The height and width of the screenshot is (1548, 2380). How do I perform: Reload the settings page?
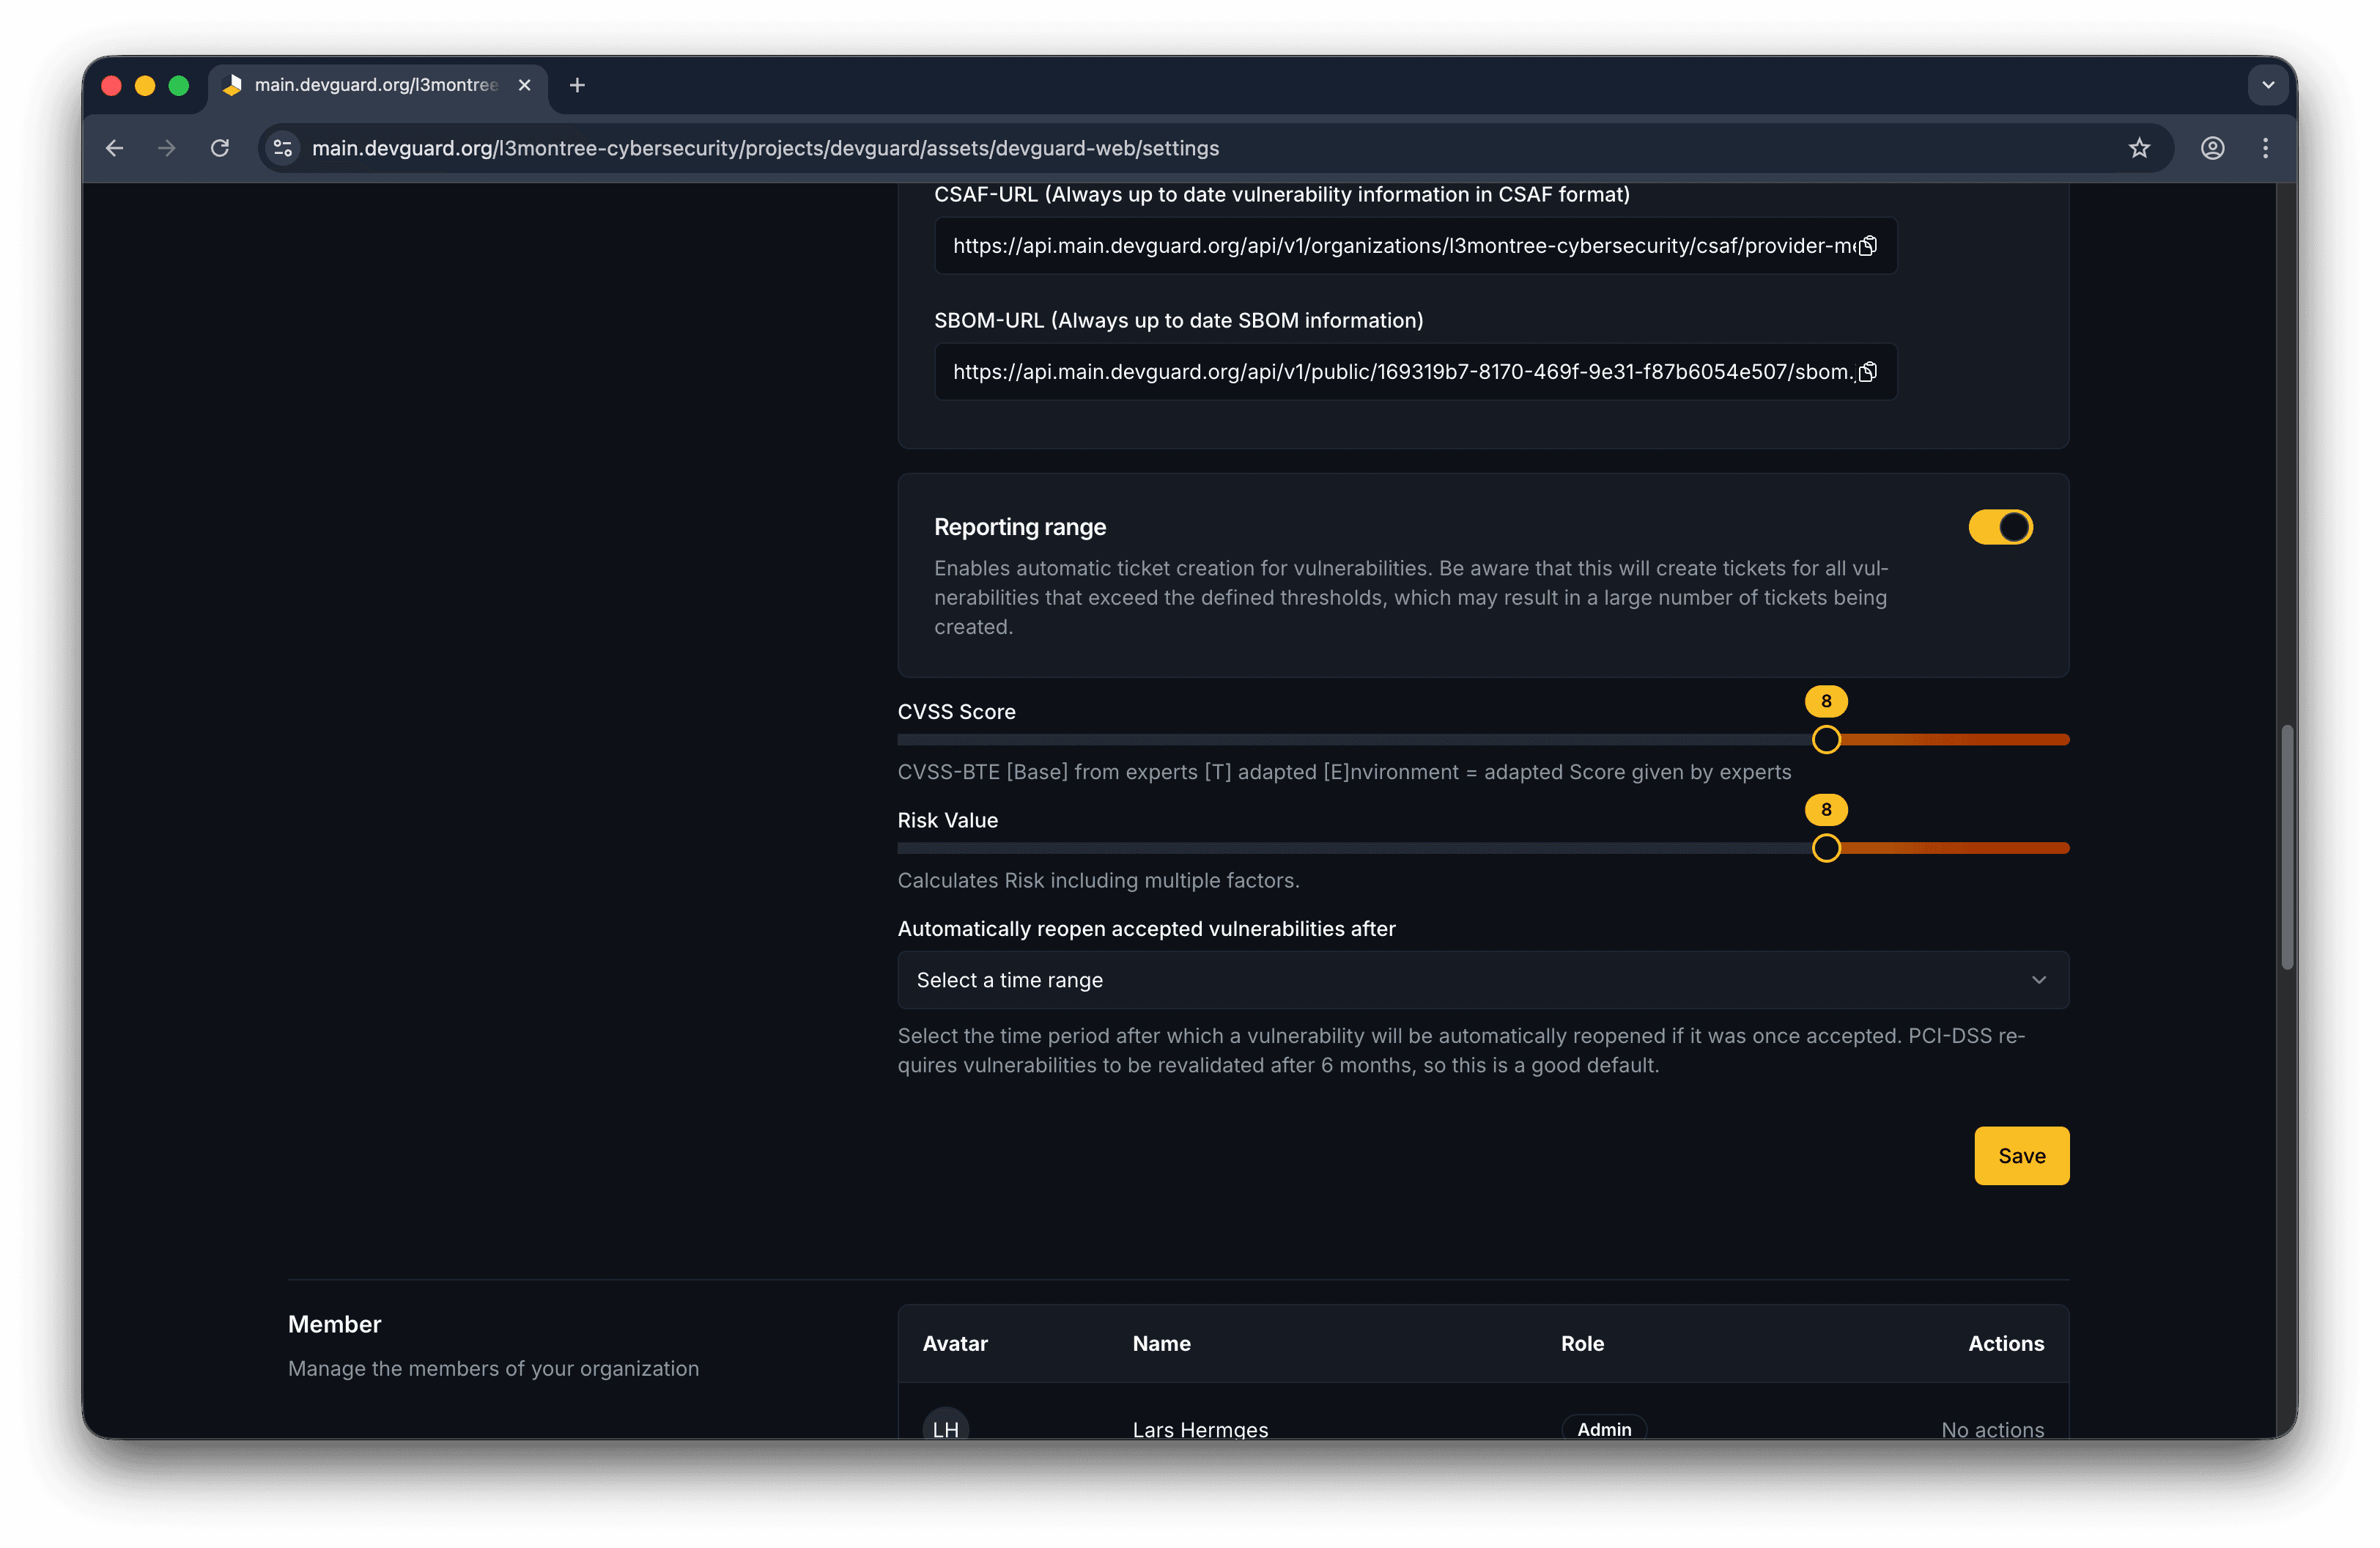coord(220,147)
